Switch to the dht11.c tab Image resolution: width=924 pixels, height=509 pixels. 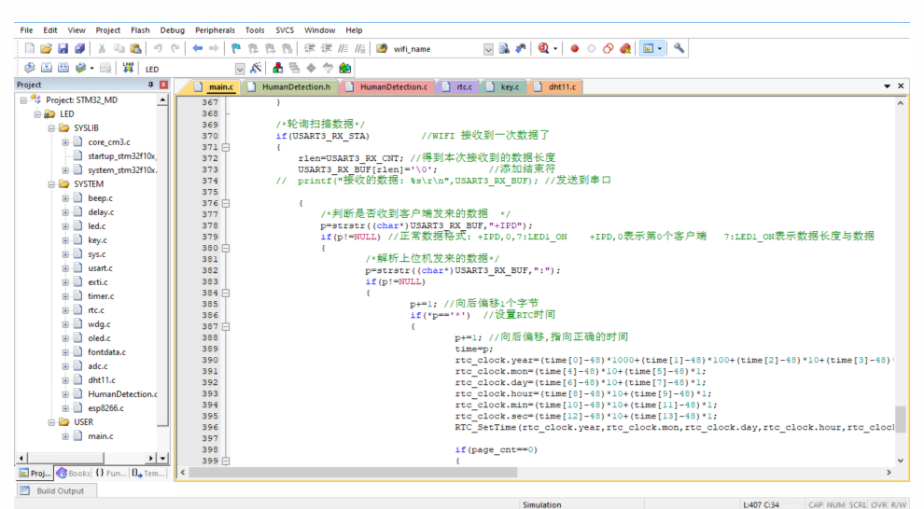pos(557,87)
